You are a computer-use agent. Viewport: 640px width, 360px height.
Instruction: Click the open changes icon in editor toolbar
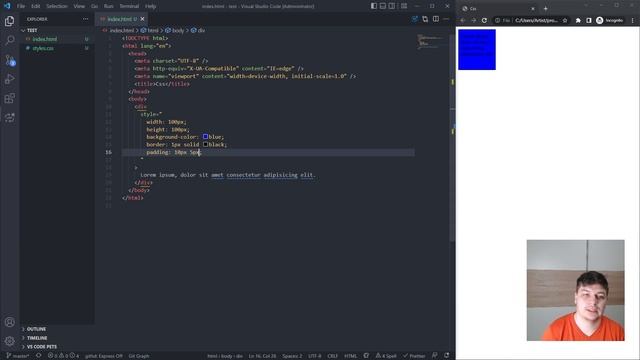pos(425,19)
